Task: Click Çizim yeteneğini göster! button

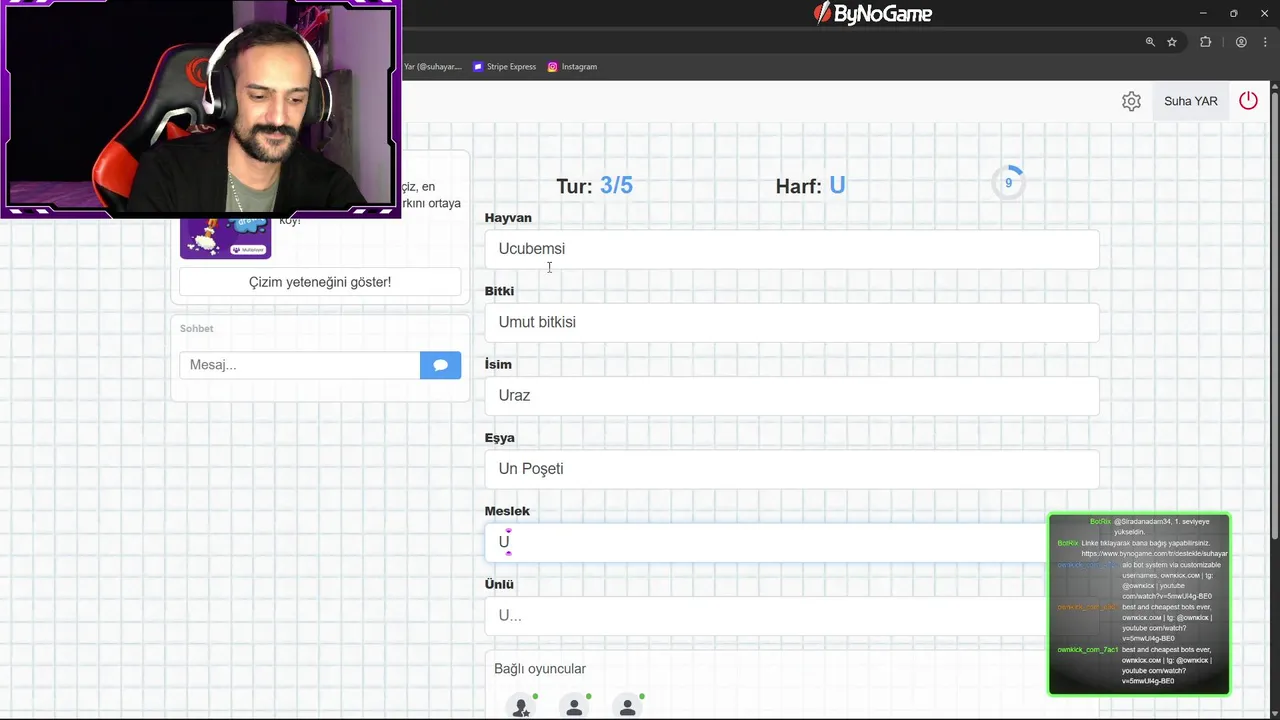Action: pyautogui.click(x=320, y=282)
